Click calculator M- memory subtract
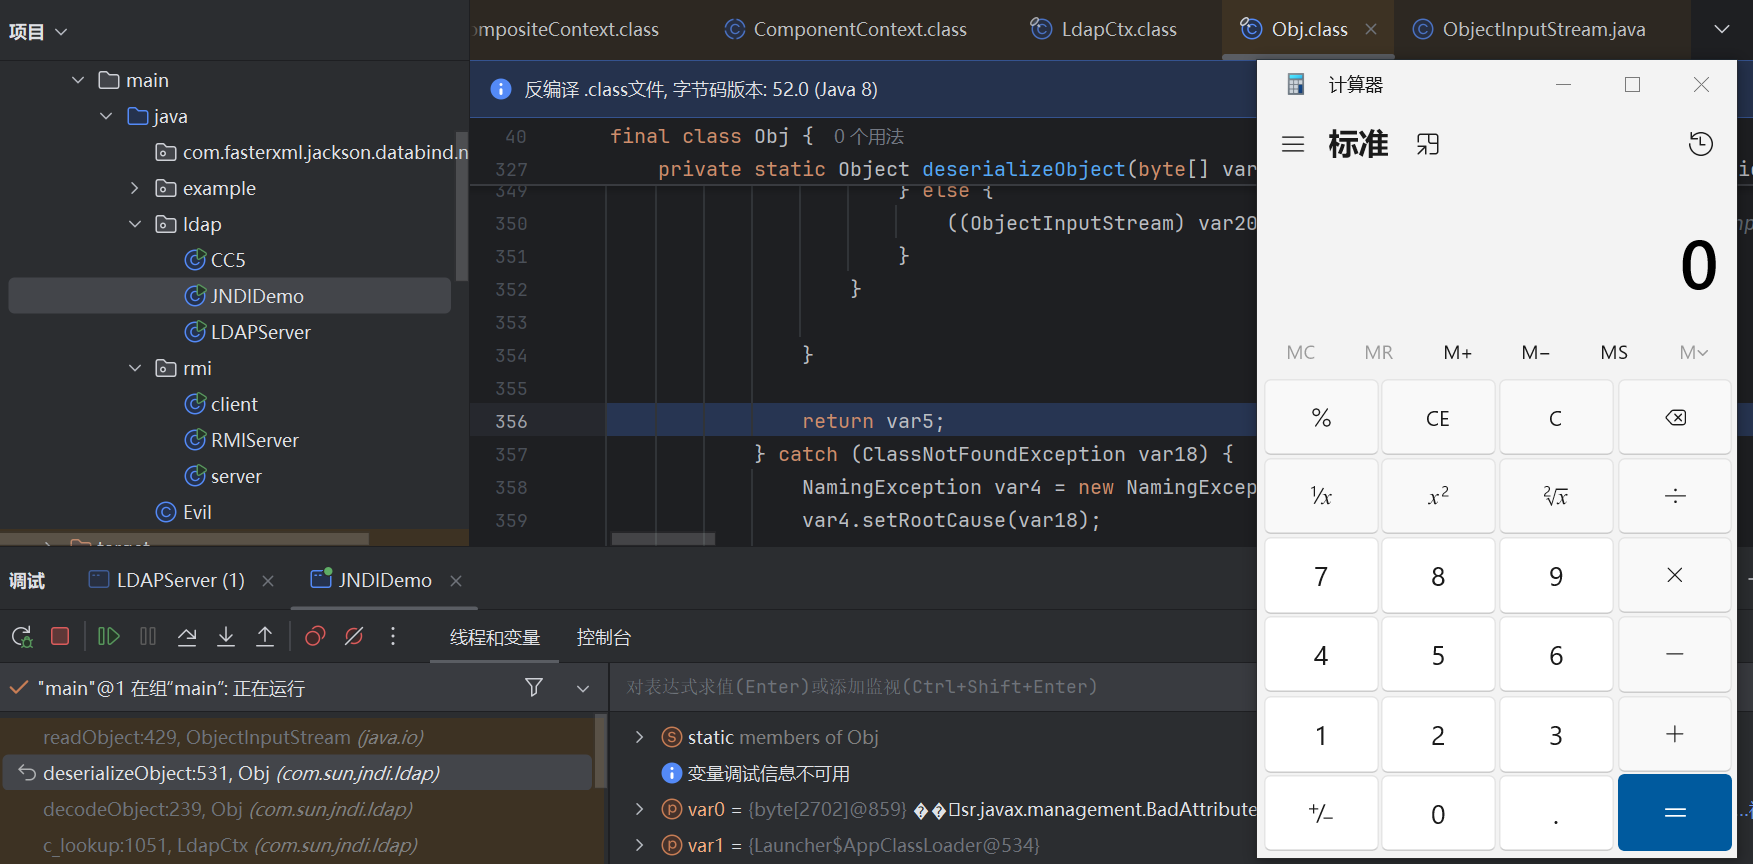This screenshot has width=1753, height=864. click(1535, 352)
